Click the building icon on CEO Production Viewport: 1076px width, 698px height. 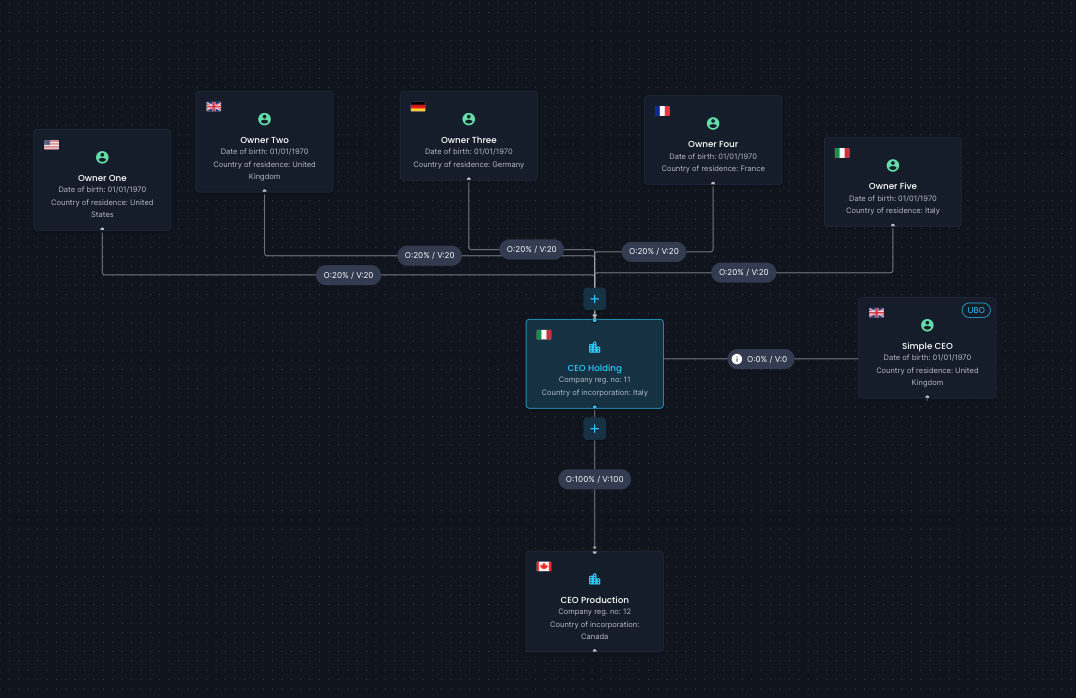[594, 579]
